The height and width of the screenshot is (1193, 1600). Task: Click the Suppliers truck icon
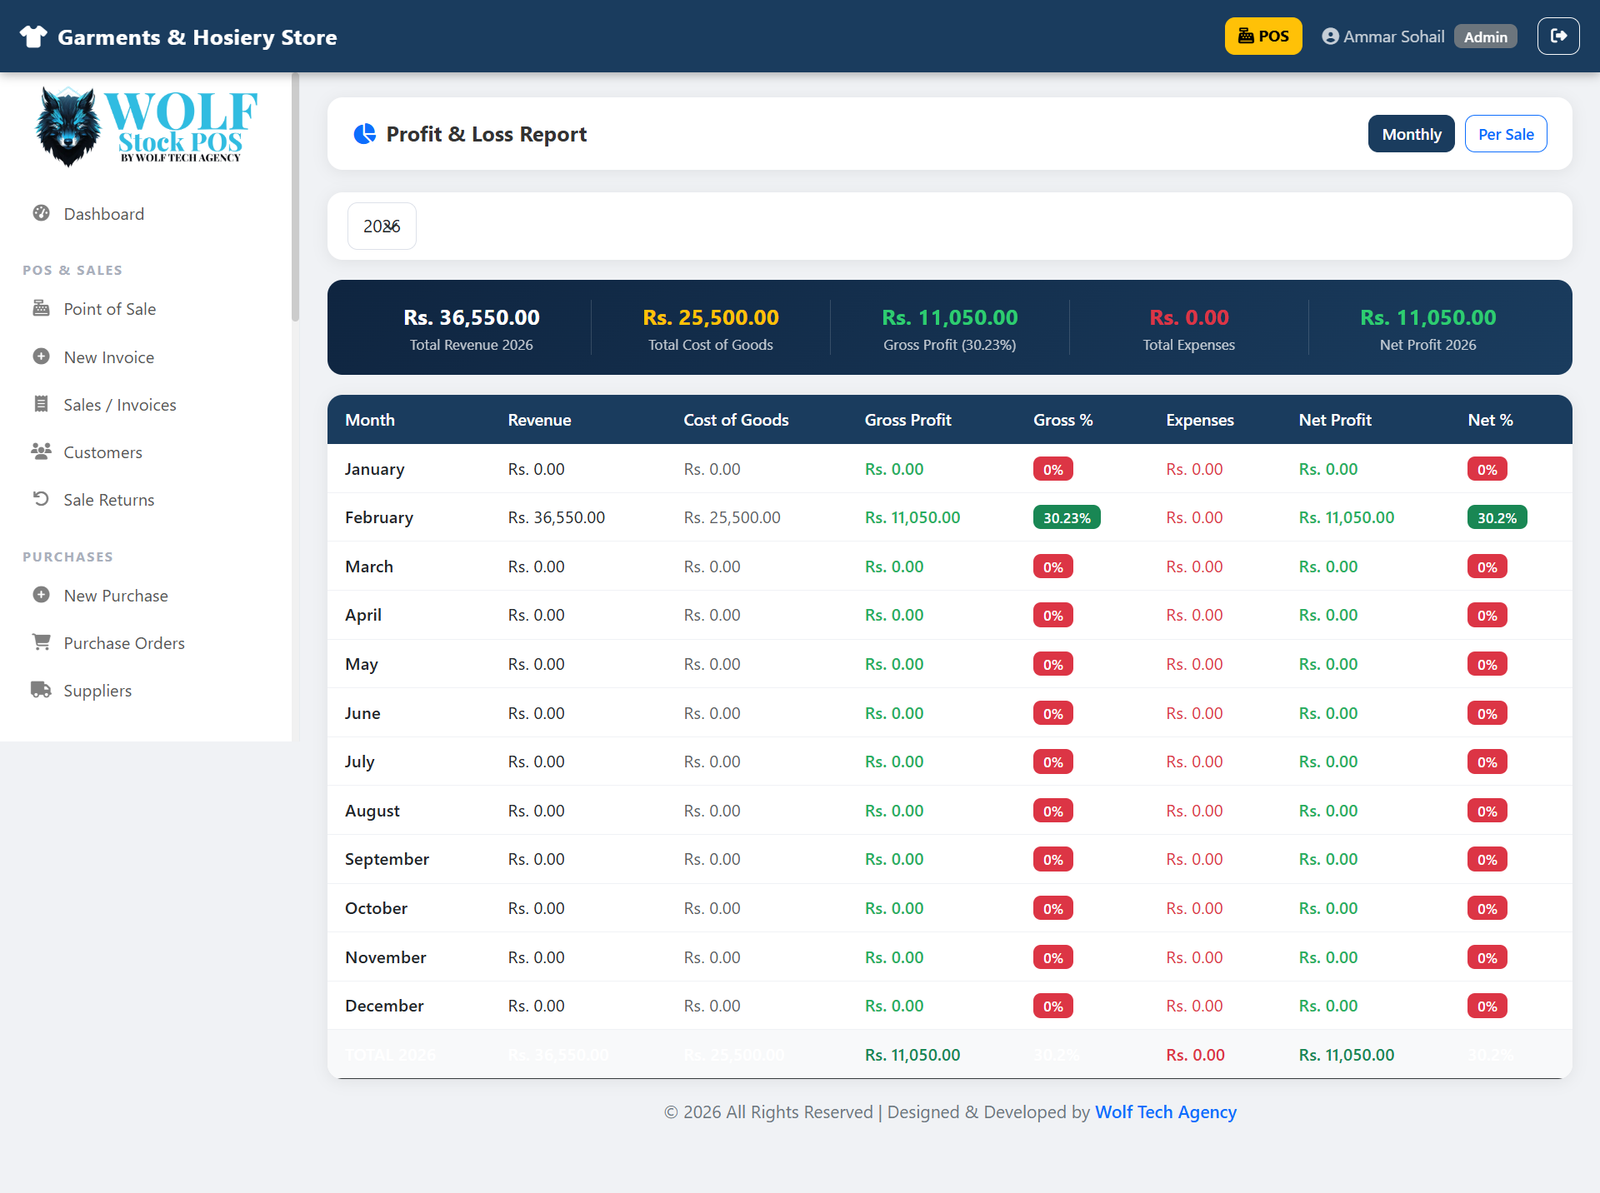(41, 690)
